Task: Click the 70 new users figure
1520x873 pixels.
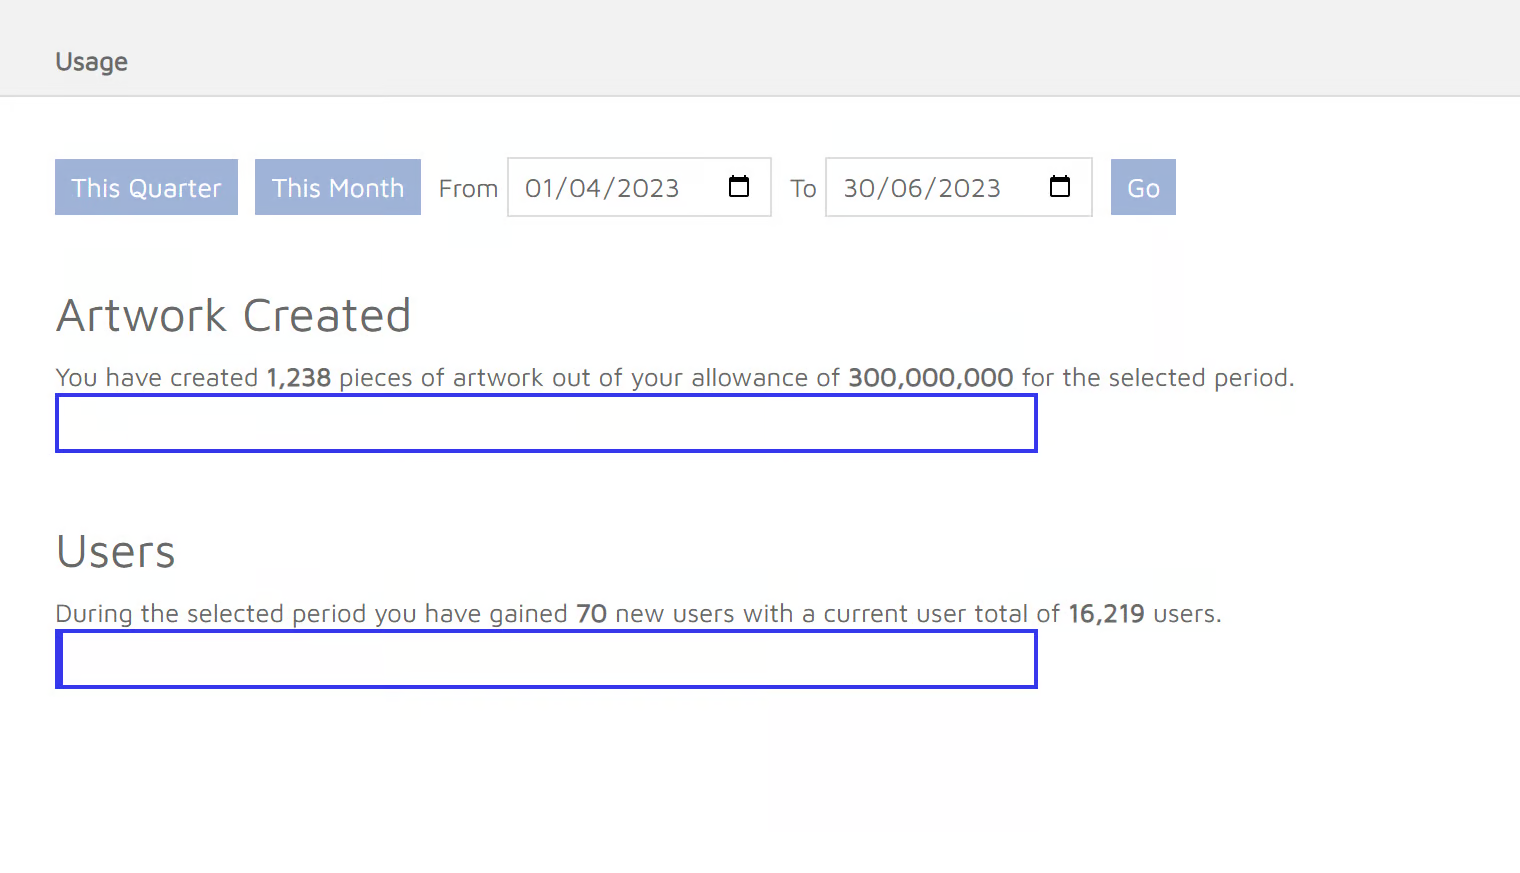Action: tap(591, 614)
